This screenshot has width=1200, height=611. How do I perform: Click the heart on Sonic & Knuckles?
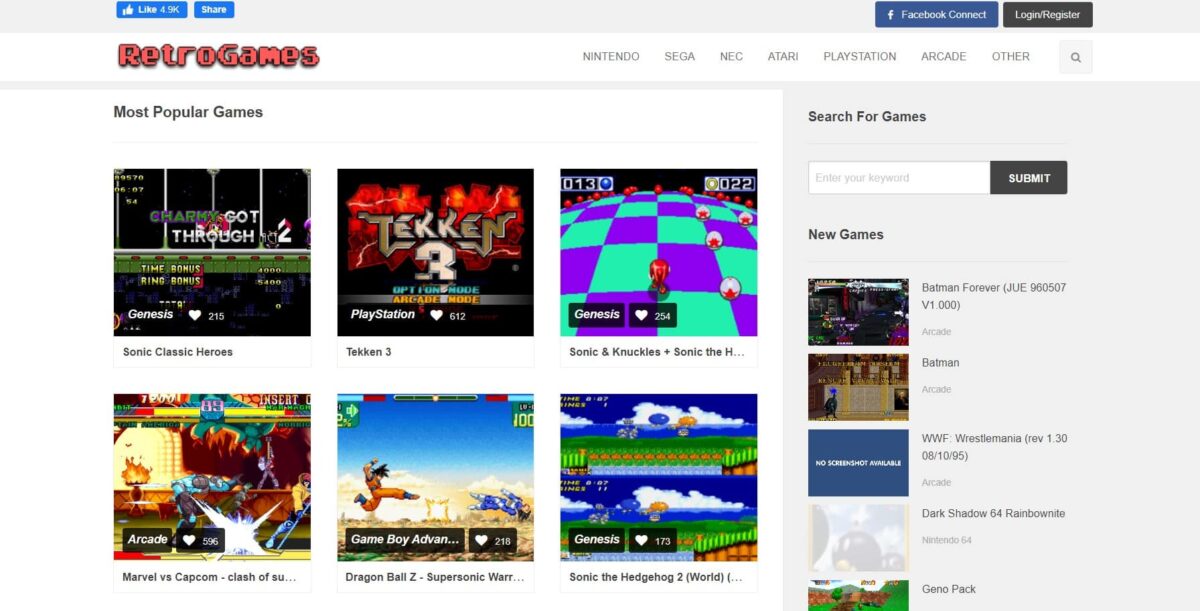(x=639, y=314)
